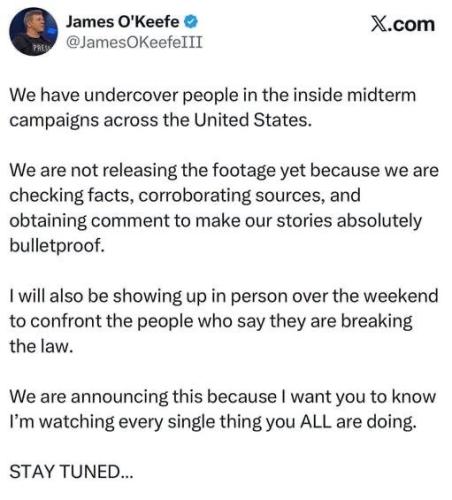Click the X logo at top right
This screenshot has height=500, width=452.
tap(379, 24)
